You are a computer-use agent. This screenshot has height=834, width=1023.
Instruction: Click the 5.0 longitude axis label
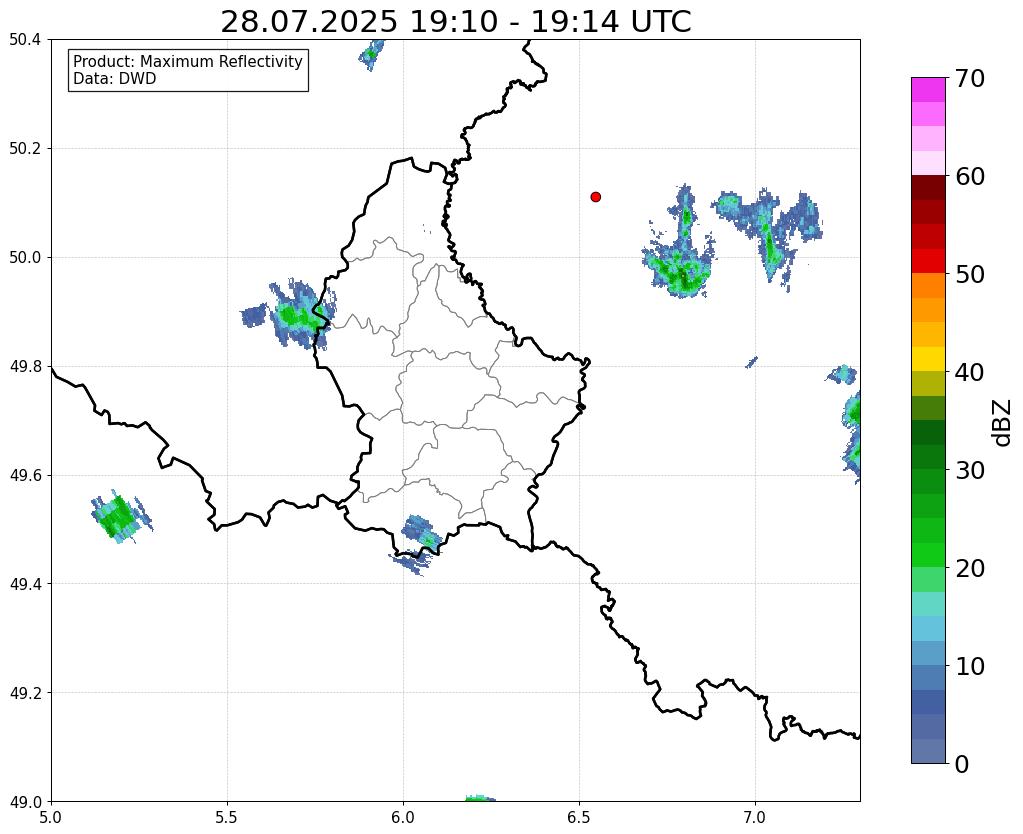coord(51,818)
